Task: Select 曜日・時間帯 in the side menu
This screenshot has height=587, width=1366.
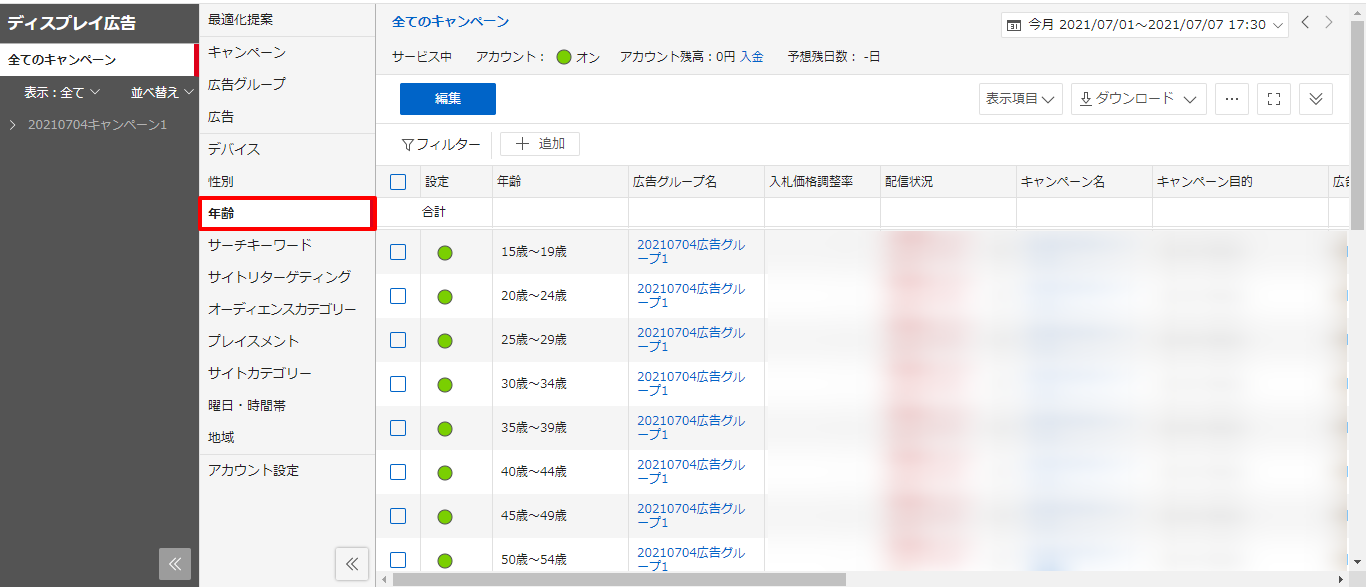Action: pyautogui.click(x=247, y=405)
